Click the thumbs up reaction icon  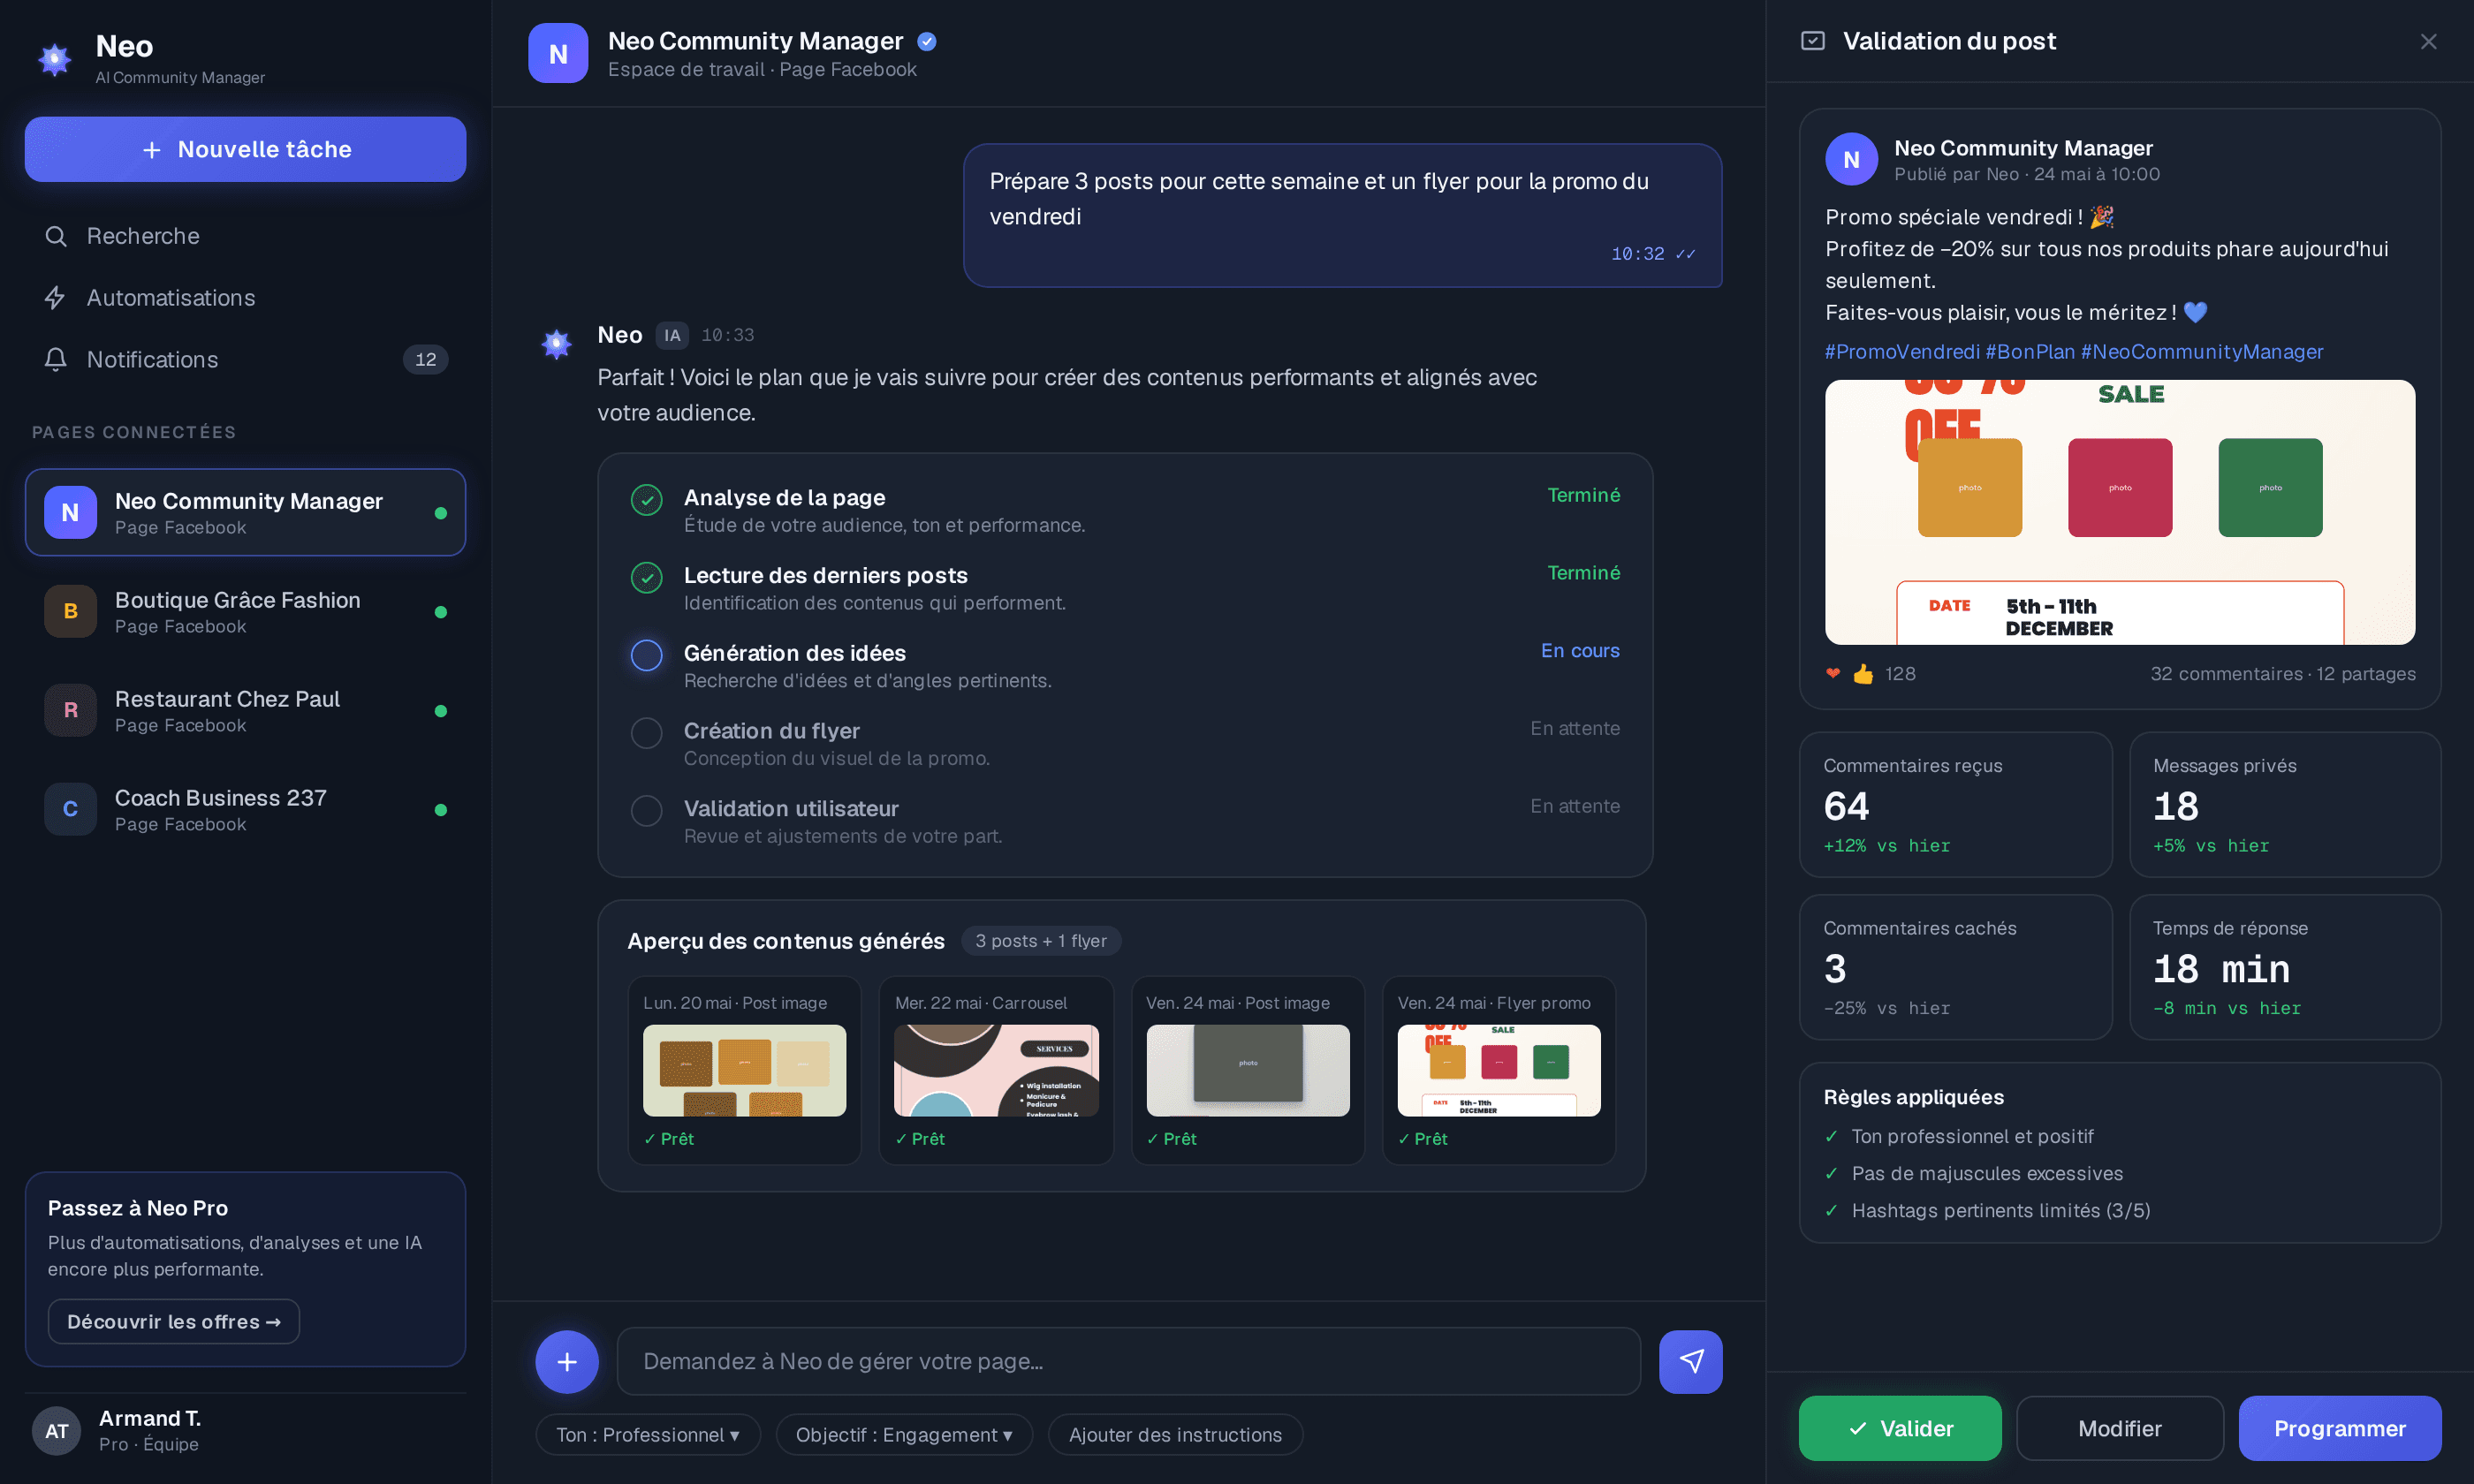tap(1862, 674)
